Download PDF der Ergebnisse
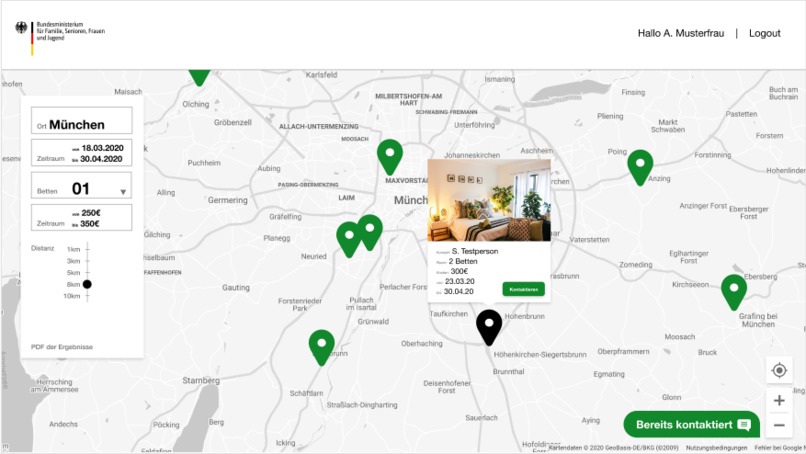 pos(62,347)
